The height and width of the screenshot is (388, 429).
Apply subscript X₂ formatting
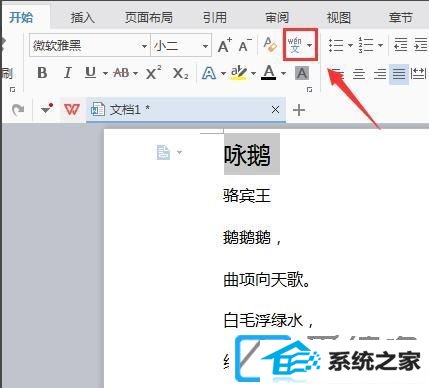click(181, 73)
